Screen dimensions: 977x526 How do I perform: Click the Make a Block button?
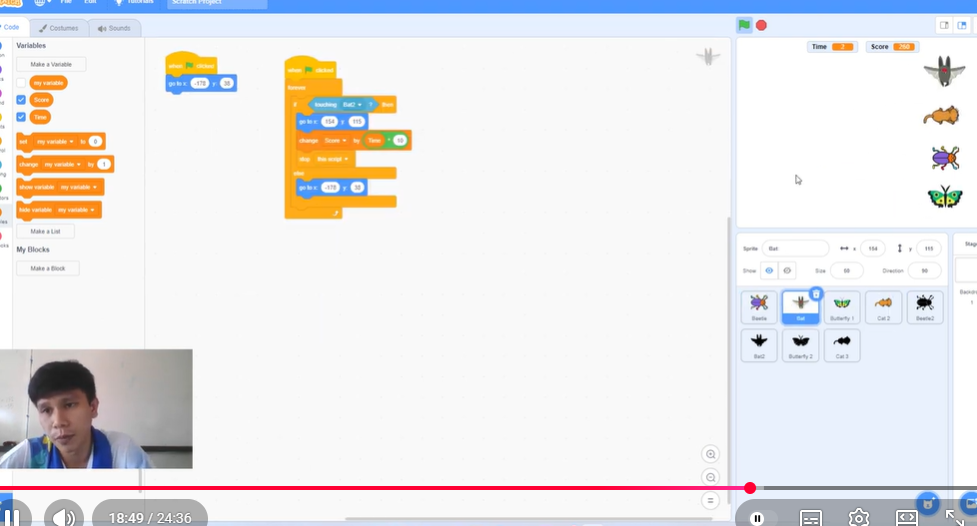pos(48,269)
